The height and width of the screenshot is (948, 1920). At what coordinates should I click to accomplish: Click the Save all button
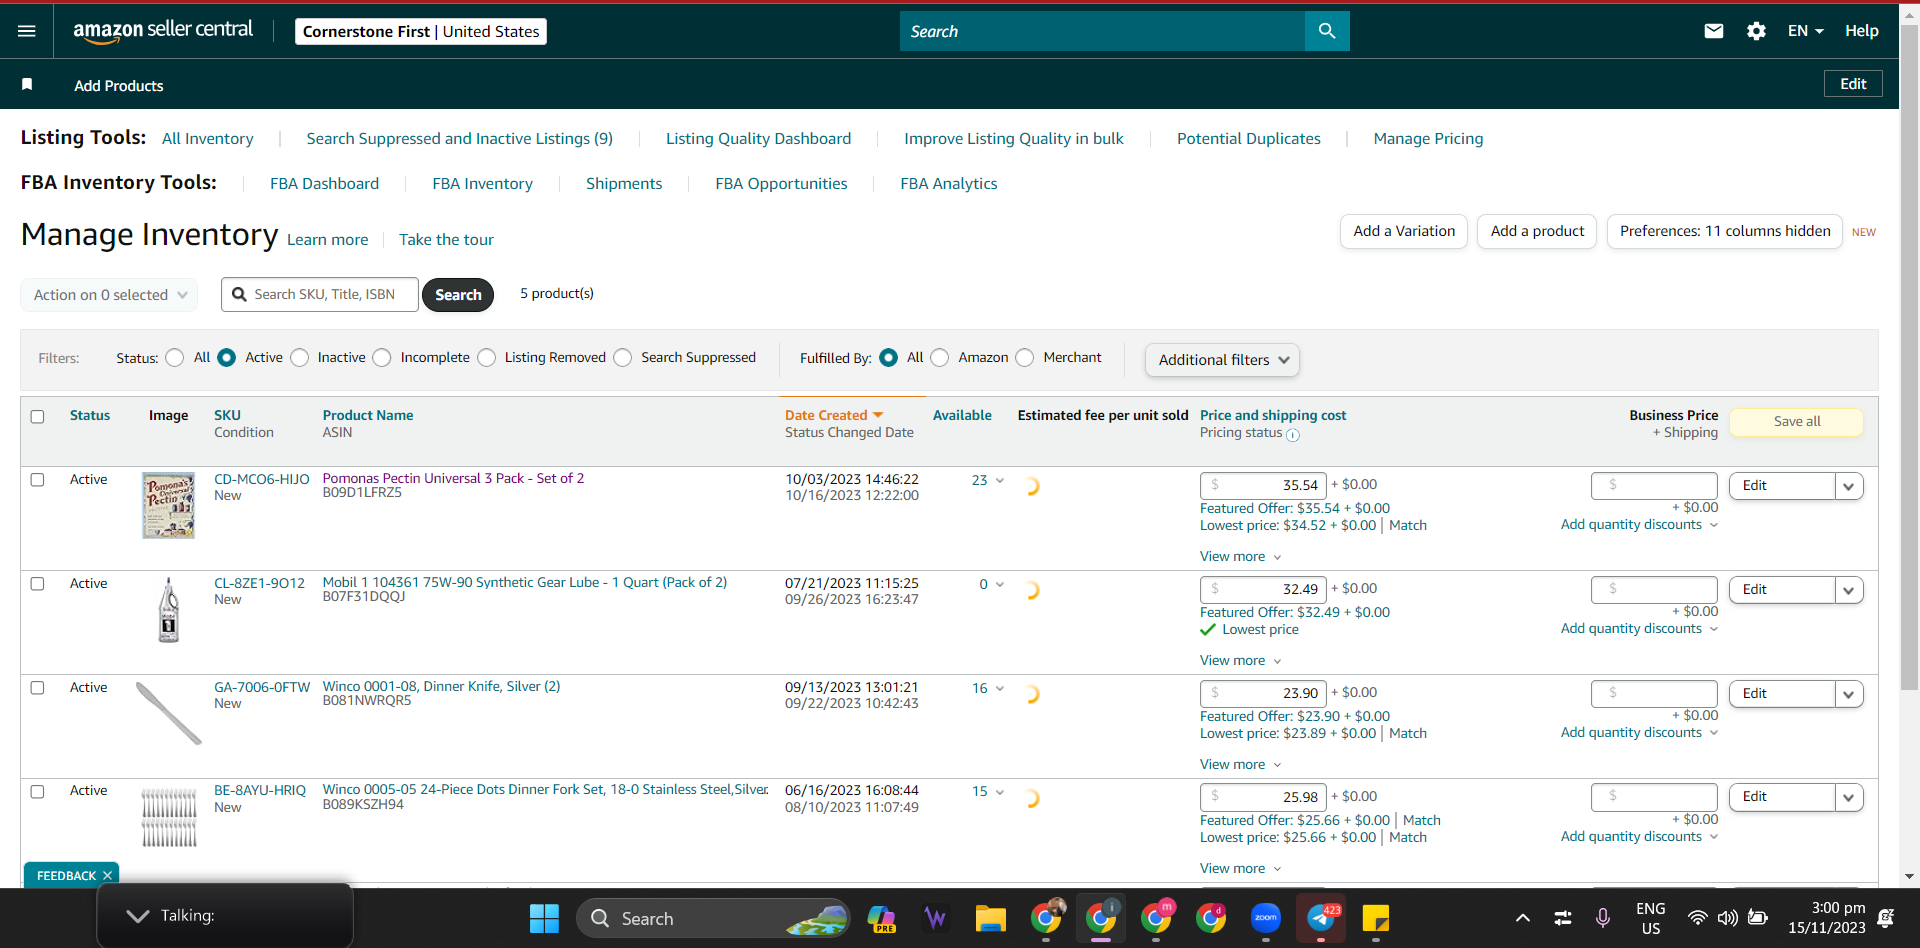[x=1797, y=422]
